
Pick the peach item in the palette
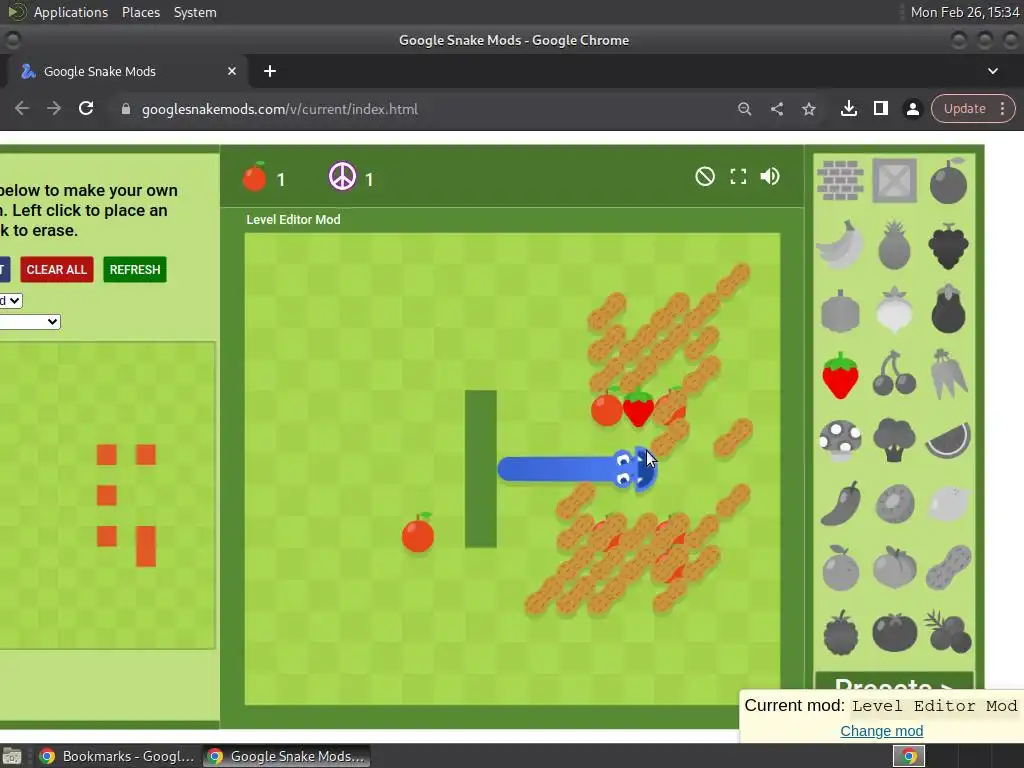(x=894, y=568)
